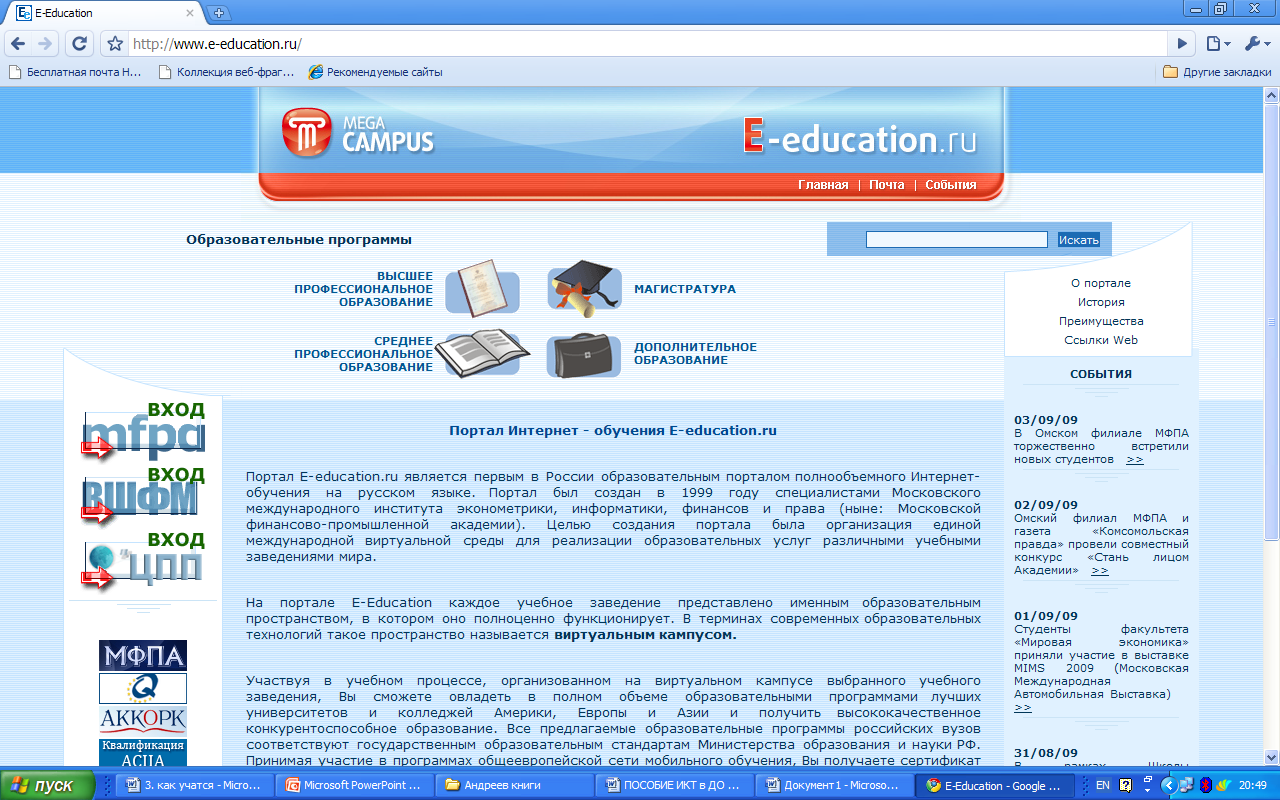Click the Квалификация ACCA logo badge

[143, 753]
